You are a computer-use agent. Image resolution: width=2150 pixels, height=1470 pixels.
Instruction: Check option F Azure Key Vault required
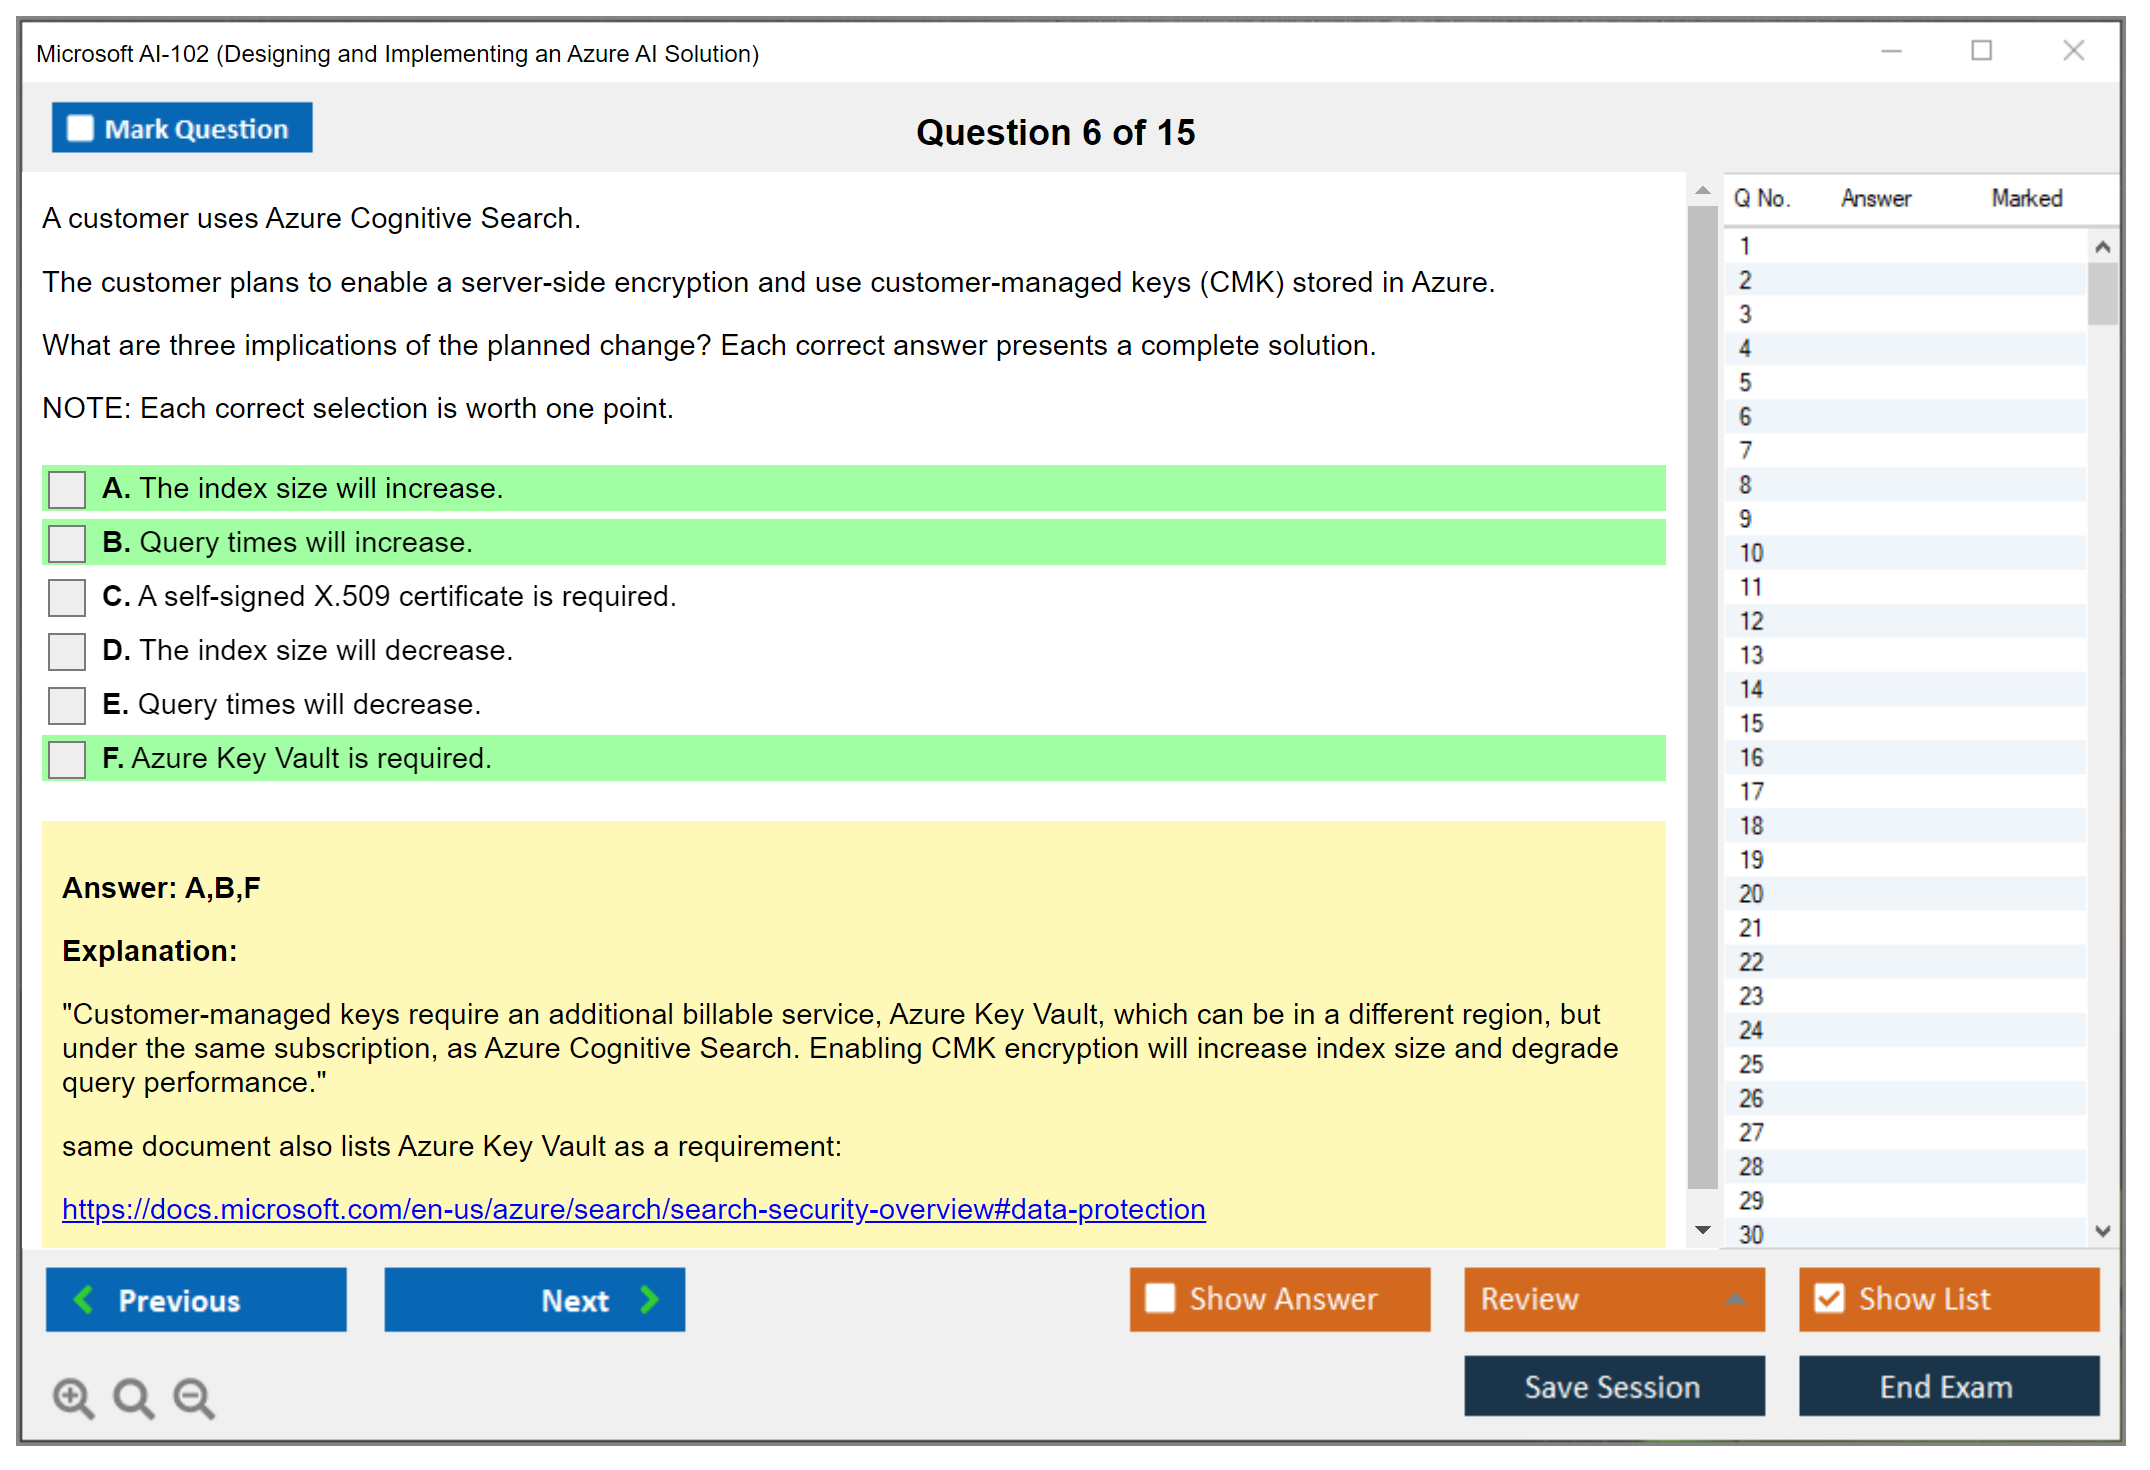67,759
